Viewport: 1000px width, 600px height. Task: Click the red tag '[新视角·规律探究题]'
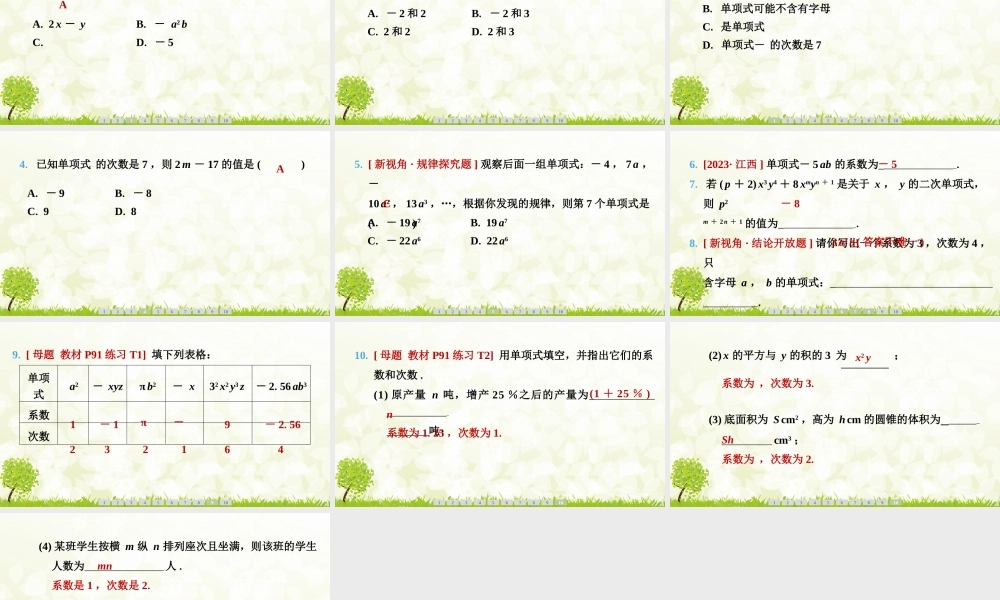pyautogui.click(x=423, y=165)
